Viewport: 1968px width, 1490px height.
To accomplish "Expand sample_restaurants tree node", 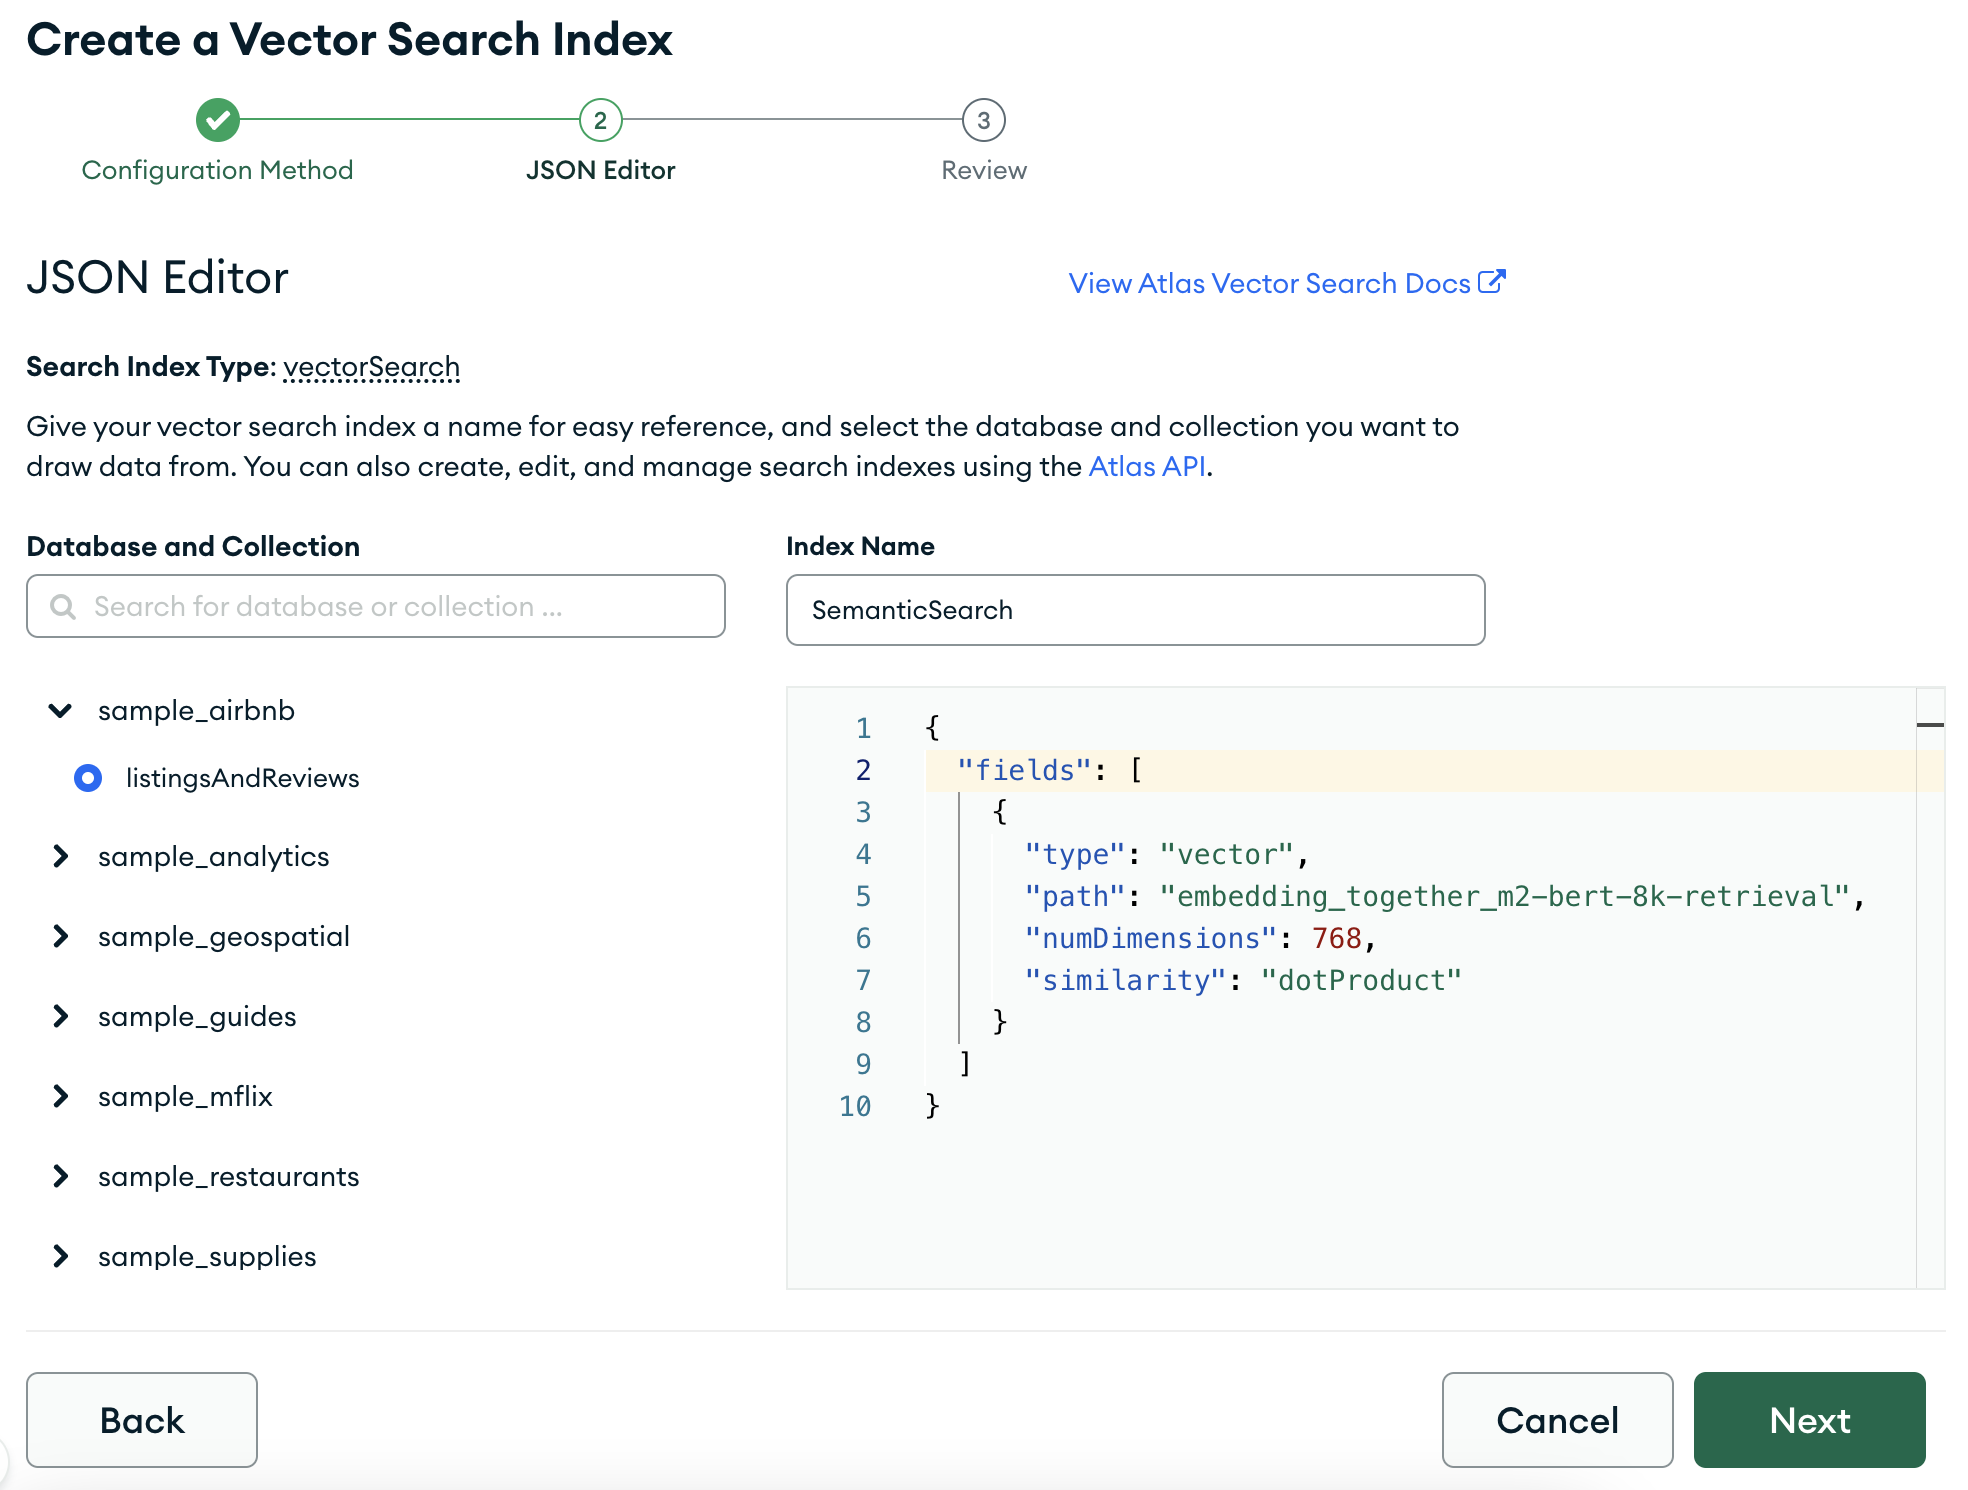I will coord(60,1176).
